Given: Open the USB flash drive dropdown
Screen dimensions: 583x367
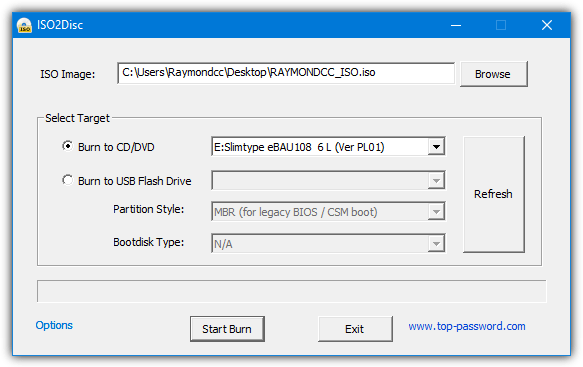Looking at the screenshot, I should pos(436,181).
